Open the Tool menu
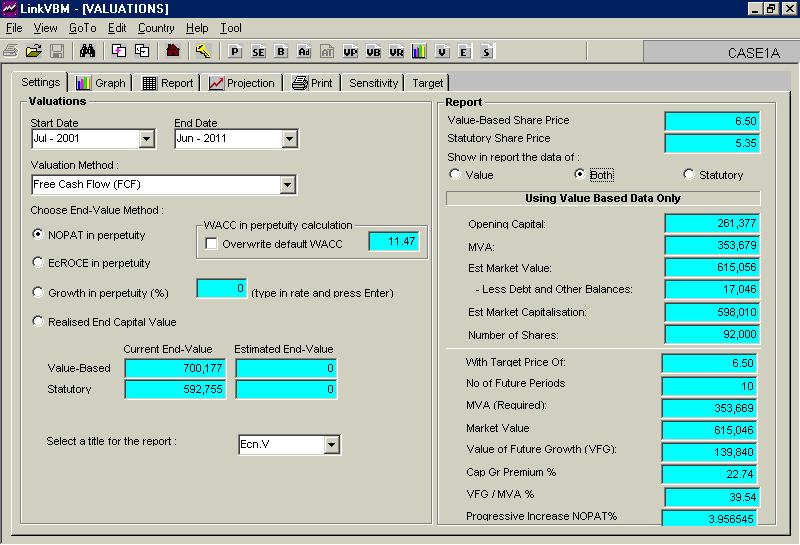 click(x=231, y=28)
